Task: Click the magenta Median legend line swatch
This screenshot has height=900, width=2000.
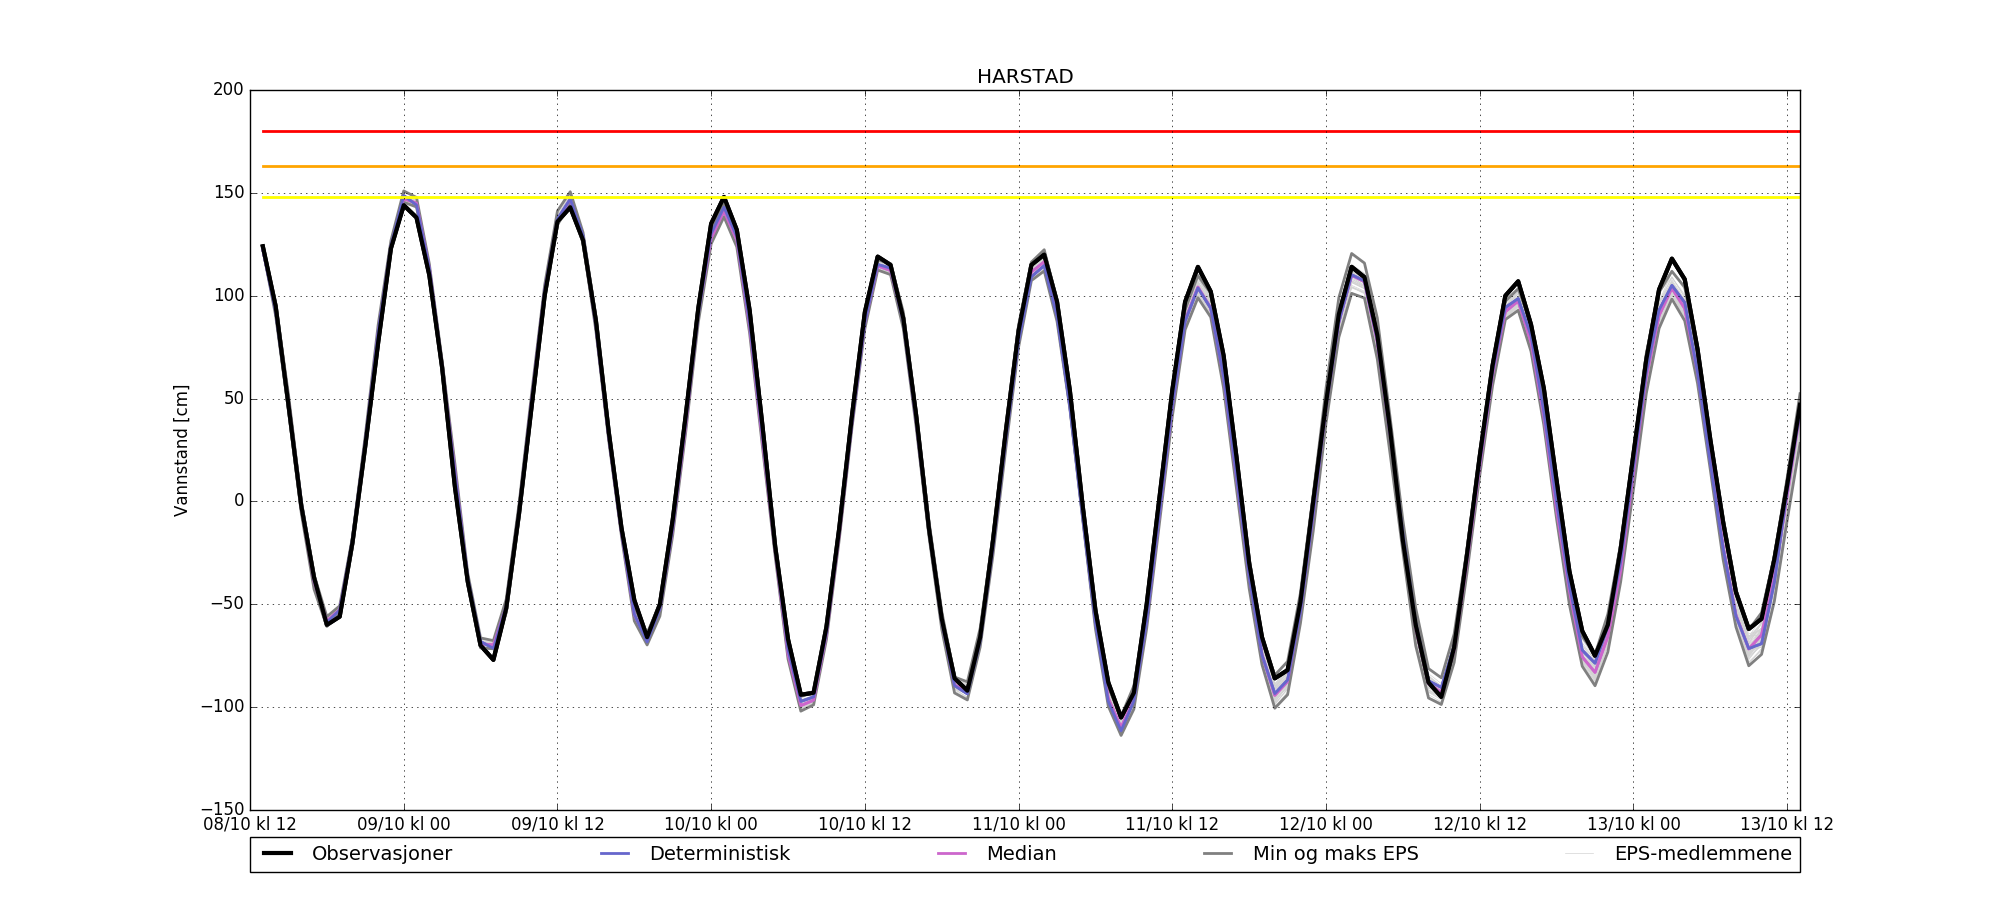Action: tap(952, 854)
